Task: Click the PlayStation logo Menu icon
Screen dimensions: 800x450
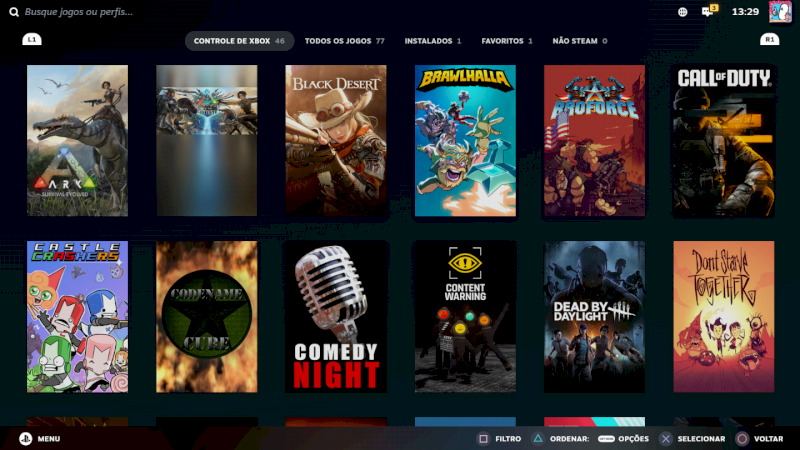Action: [x=26, y=439]
